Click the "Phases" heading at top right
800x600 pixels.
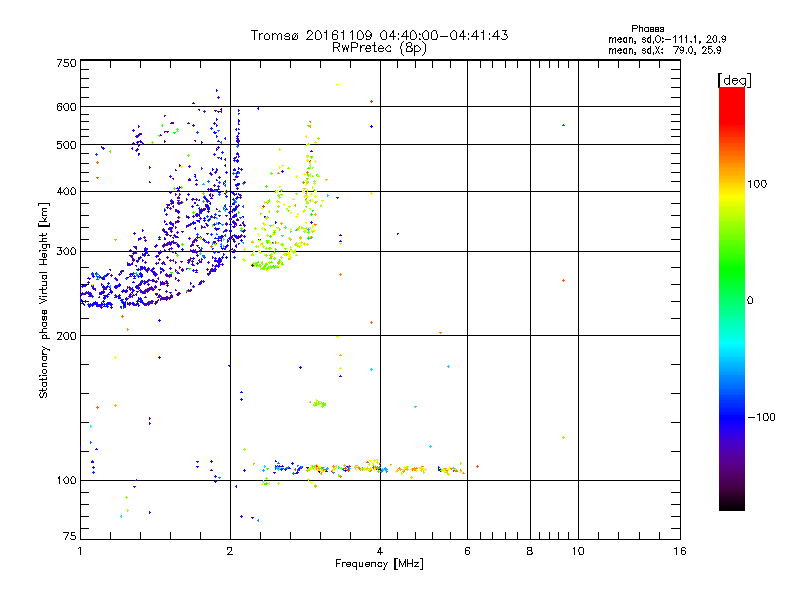tap(647, 29)
